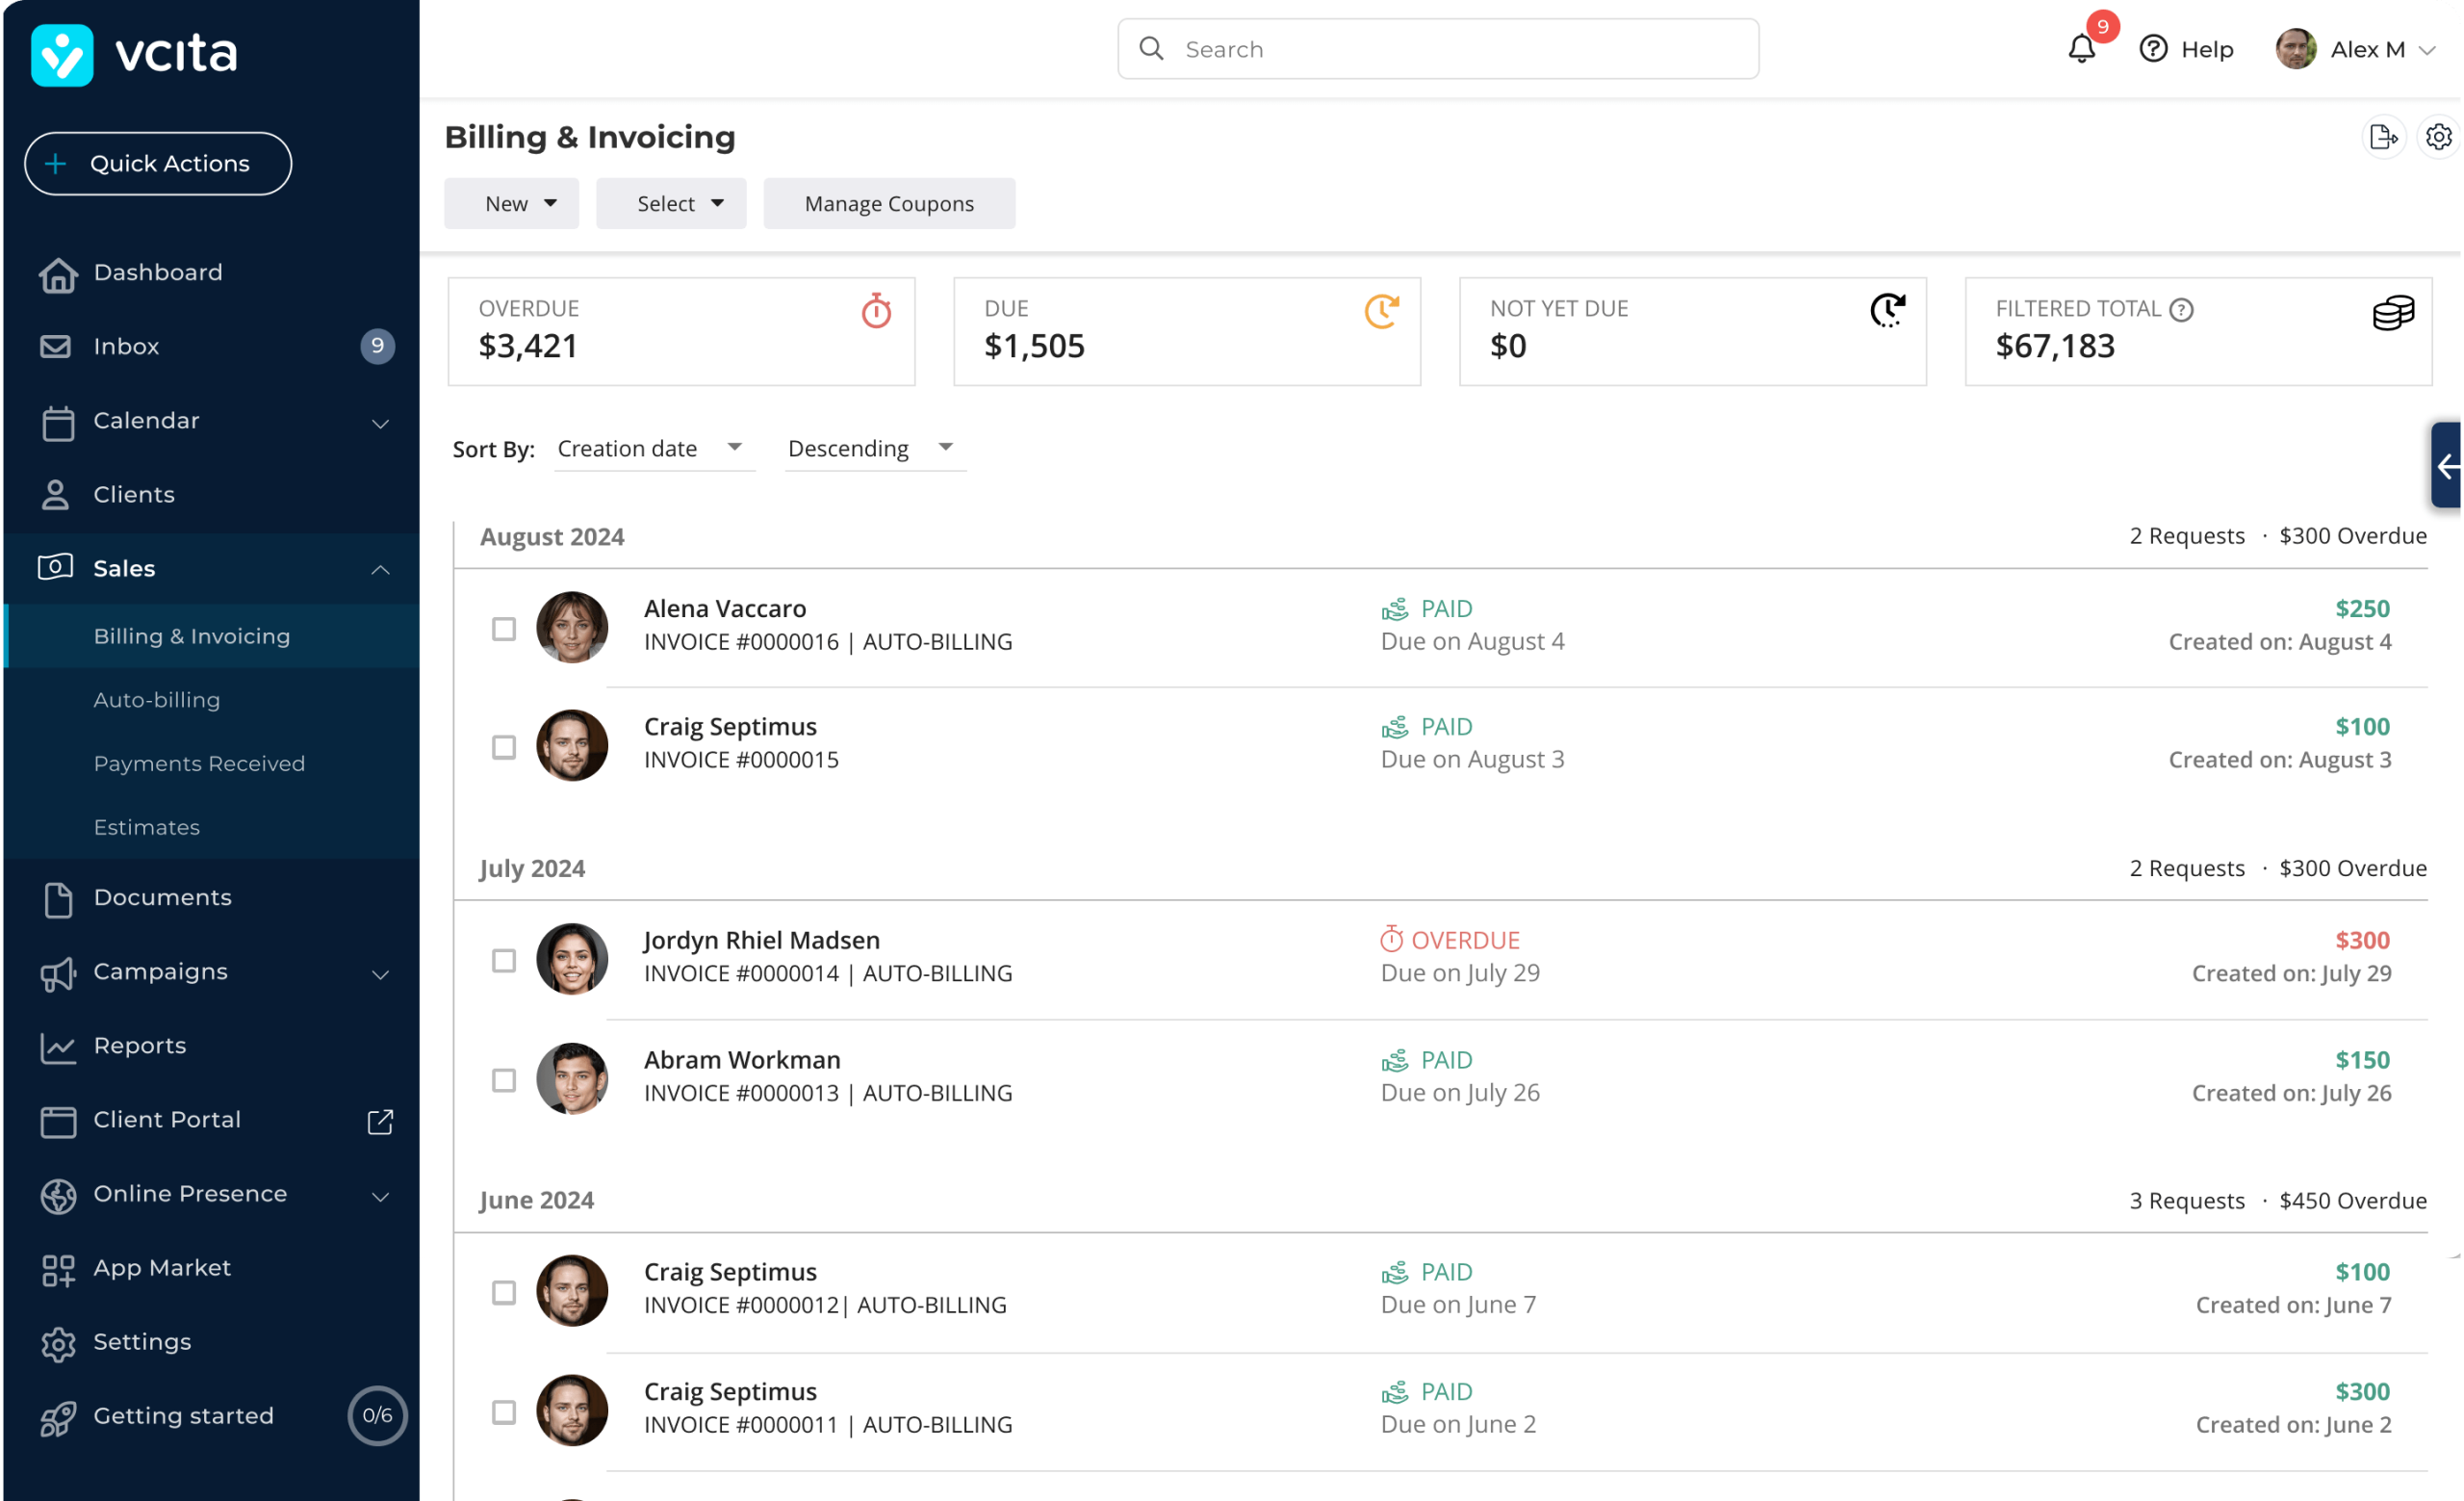The height and width of the screenshot is (1501, 2464).
Task: Open billing settings gear icon
Action: [x=2438, y=137]
